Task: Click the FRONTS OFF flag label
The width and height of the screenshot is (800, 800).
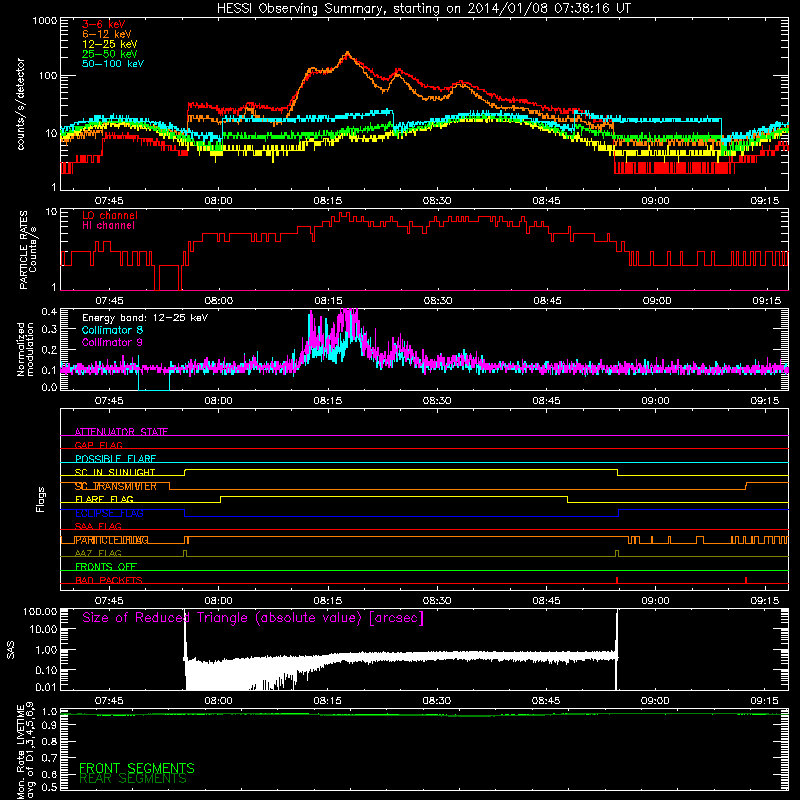Action: pos(106,567)
